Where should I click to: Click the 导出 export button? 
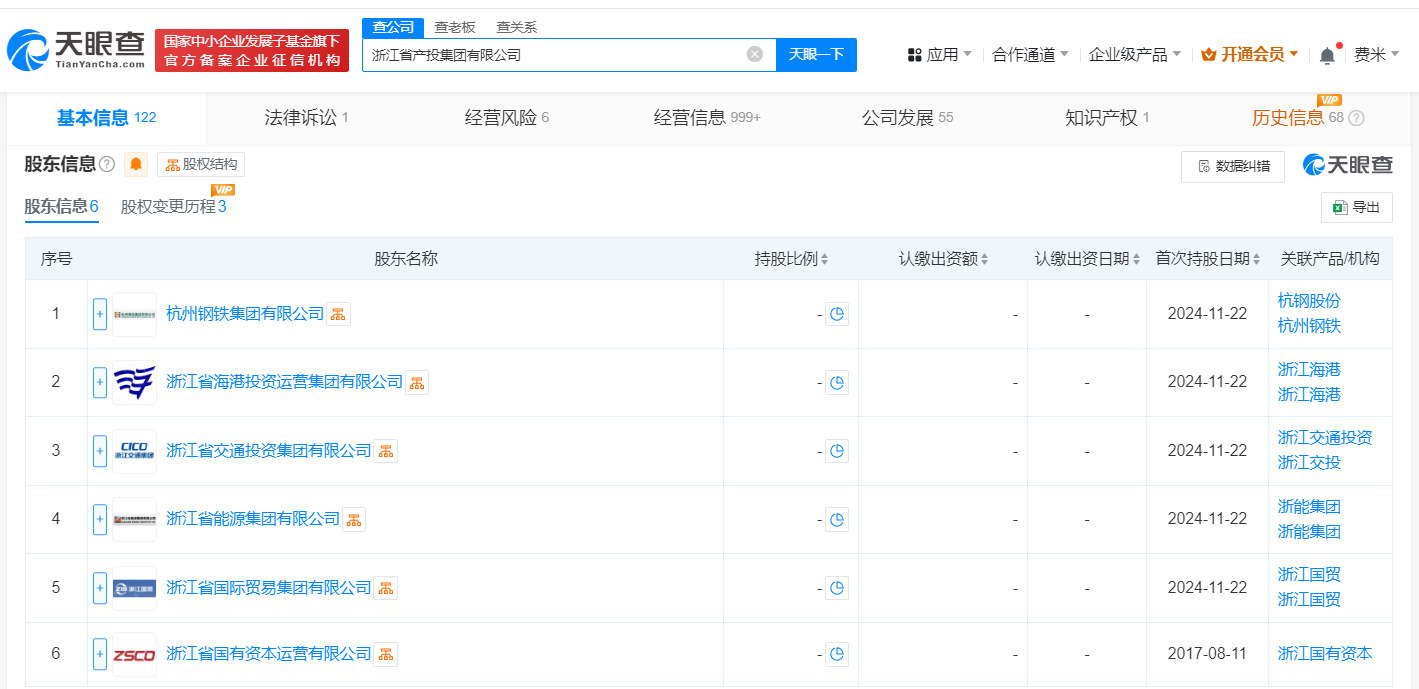1356,207
